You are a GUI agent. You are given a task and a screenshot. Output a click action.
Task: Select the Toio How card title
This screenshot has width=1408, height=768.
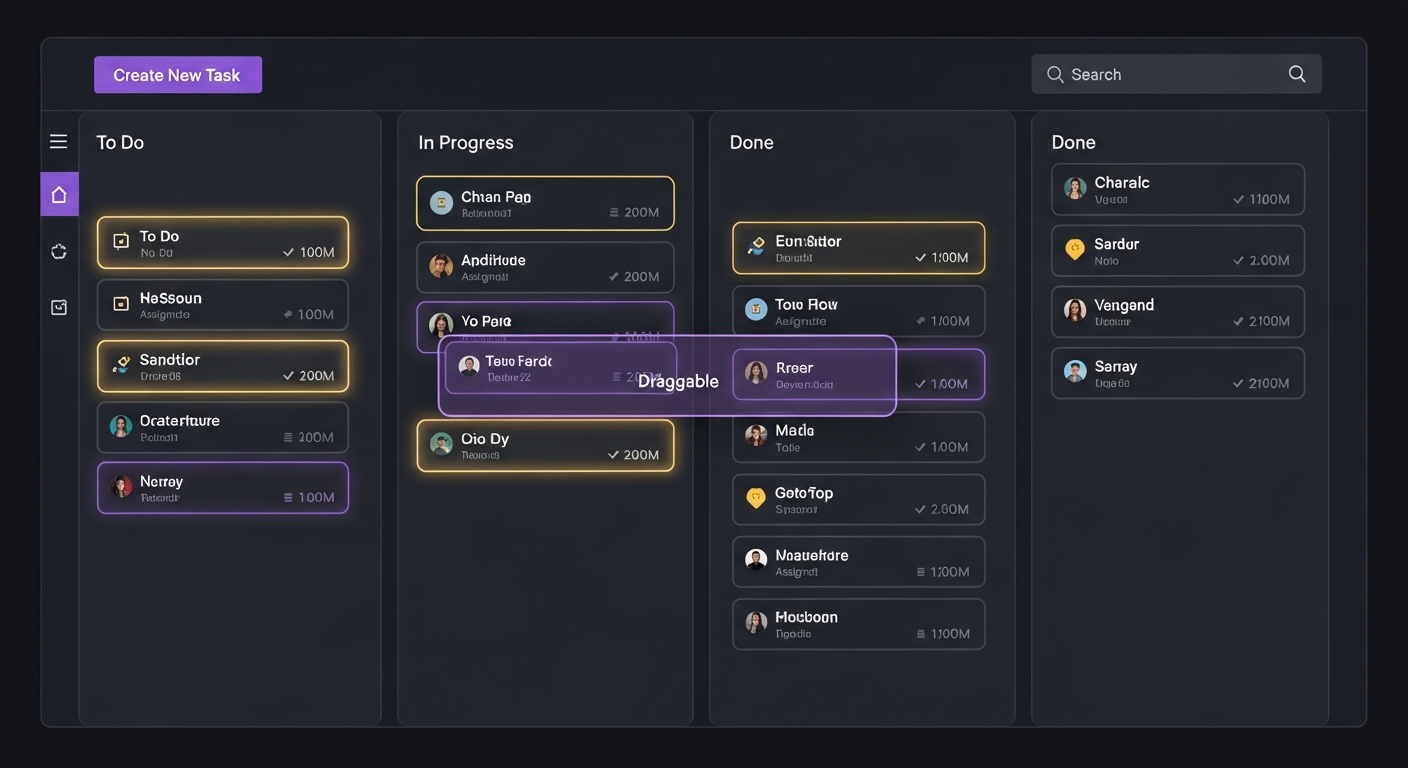pyautogui.click(x=806, y=304)
